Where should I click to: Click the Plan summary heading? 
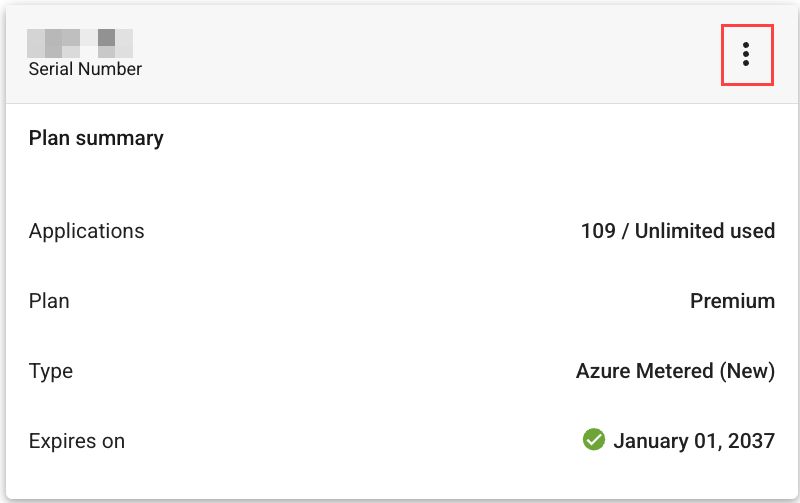pos(96,138)
